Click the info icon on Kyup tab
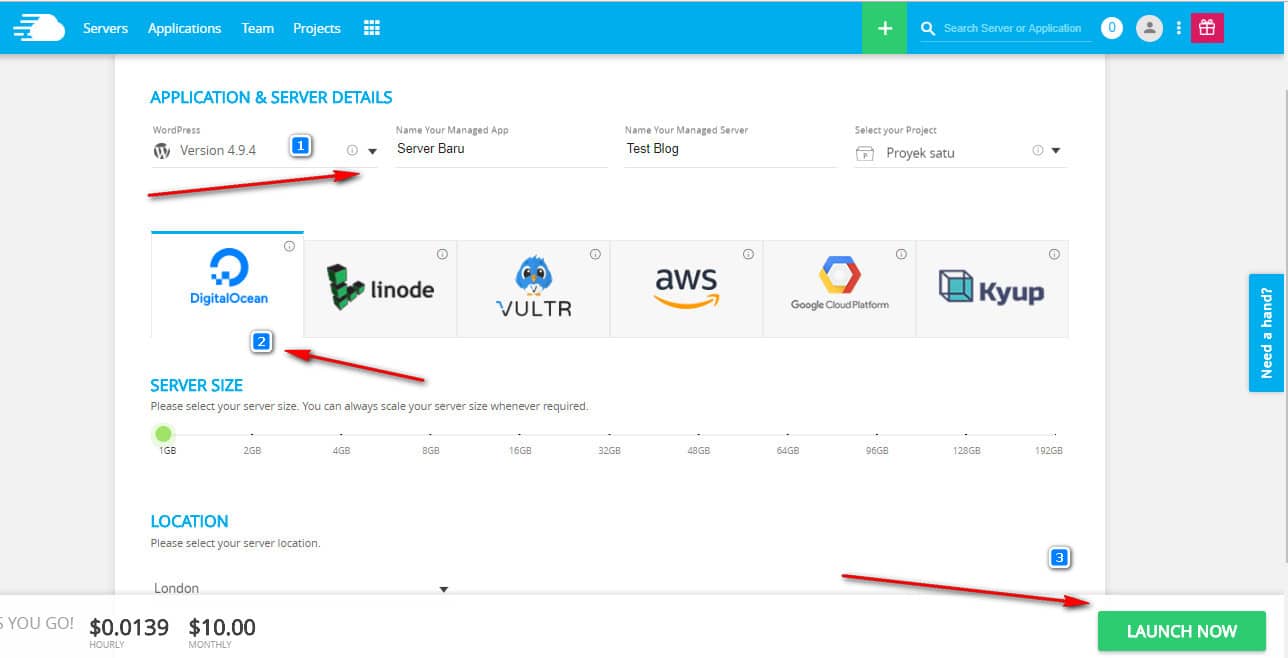 [1054, 254]
